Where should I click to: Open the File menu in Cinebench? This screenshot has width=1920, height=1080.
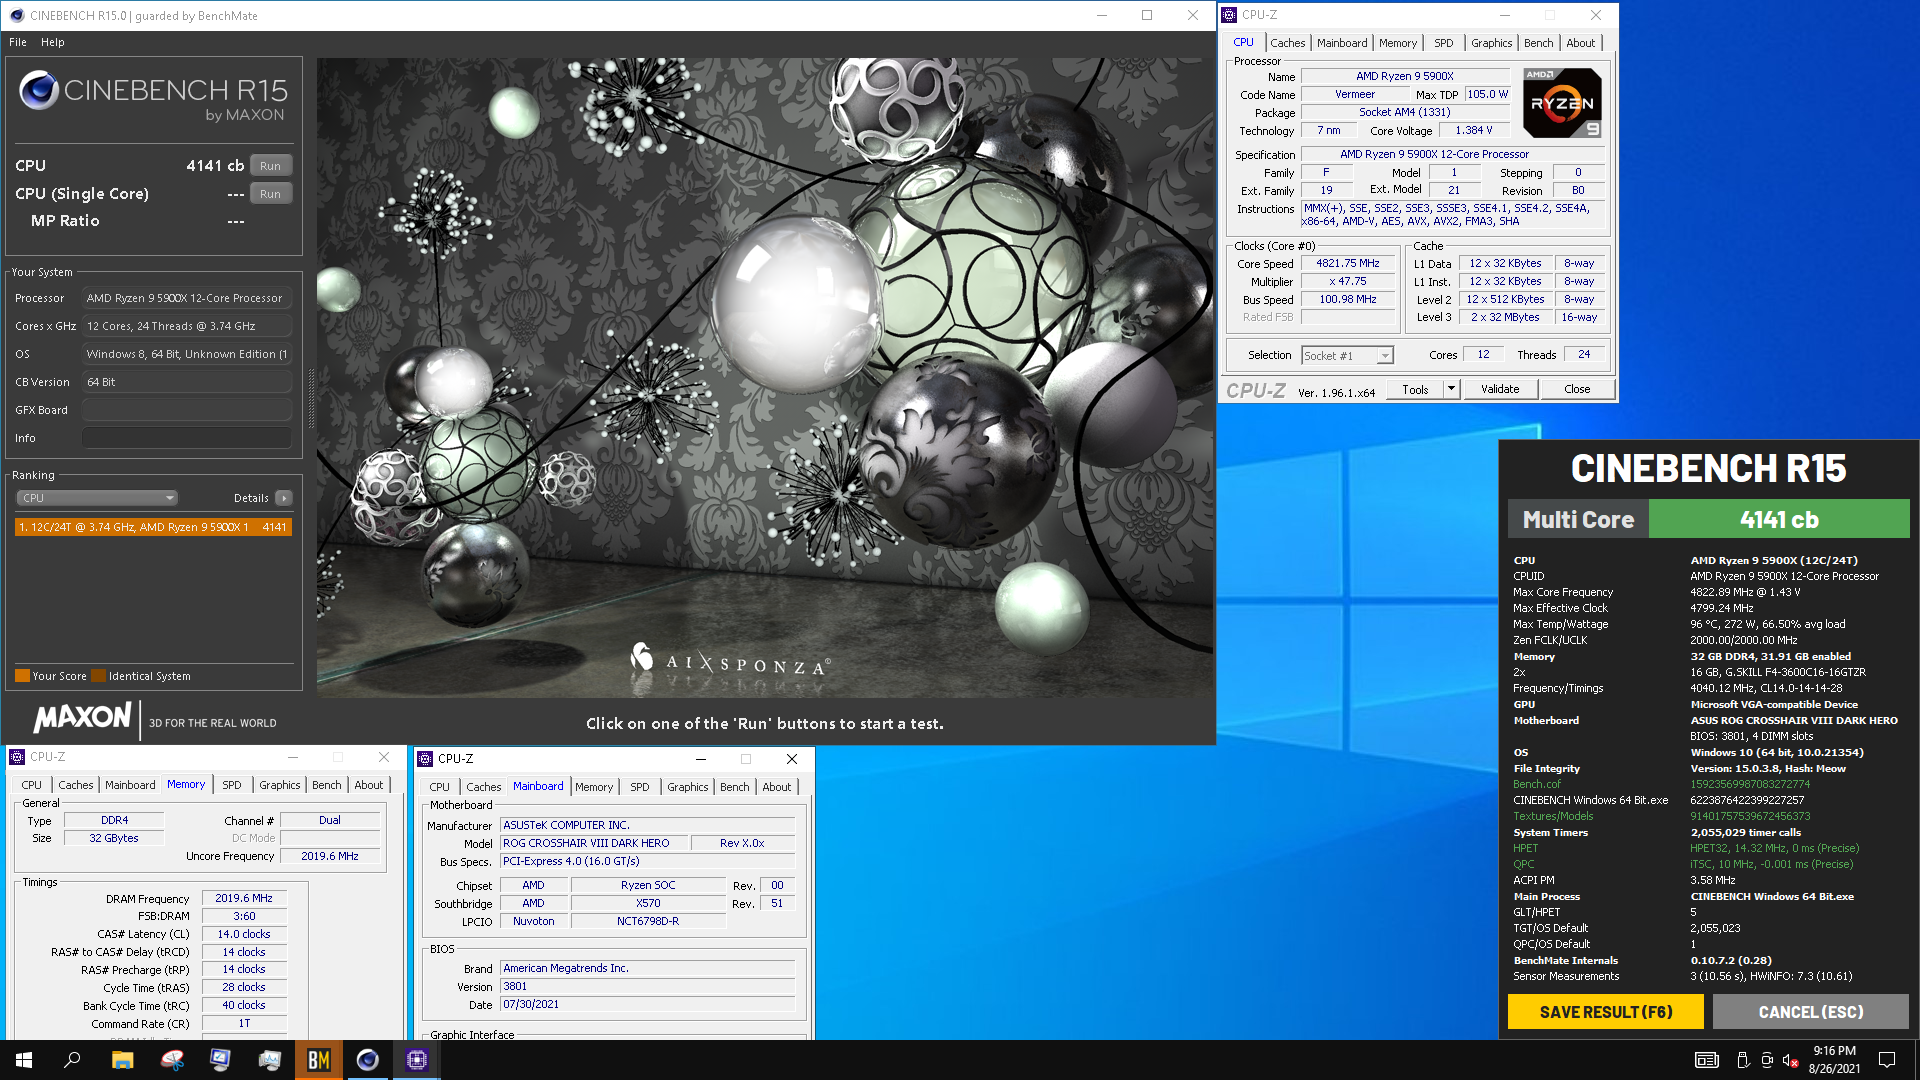point(18,42)
